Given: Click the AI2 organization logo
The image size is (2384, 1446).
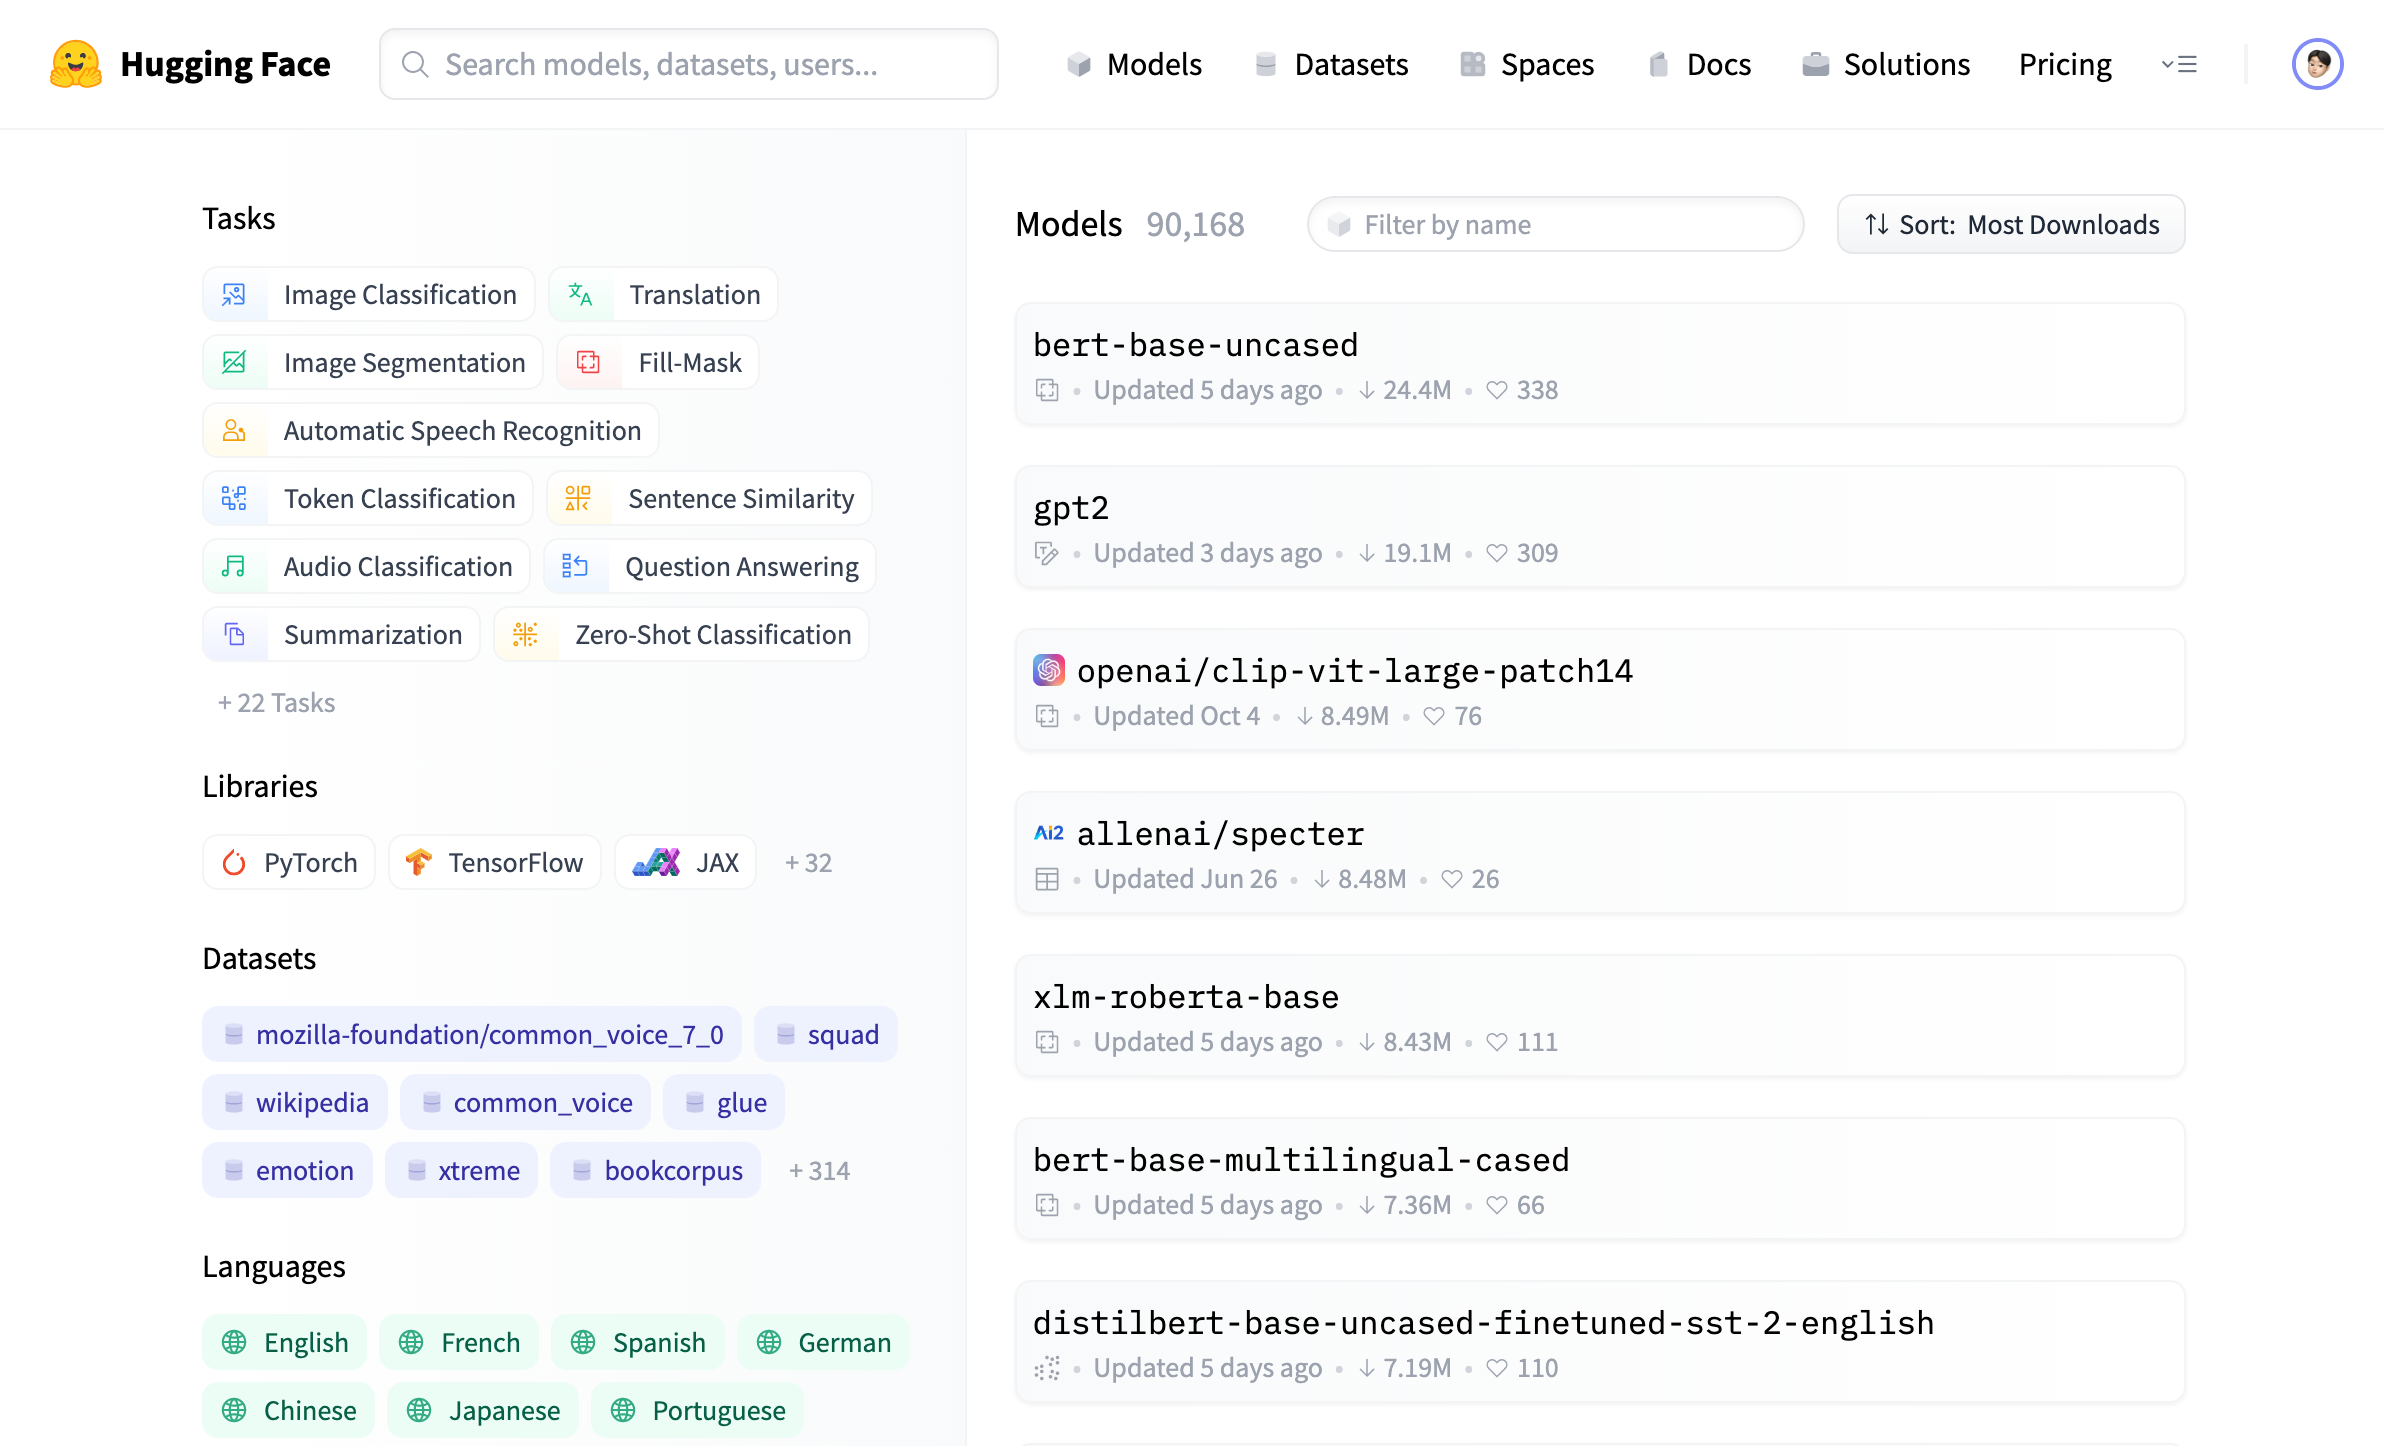Looking at the screenshot, I should click(1049, 833).
